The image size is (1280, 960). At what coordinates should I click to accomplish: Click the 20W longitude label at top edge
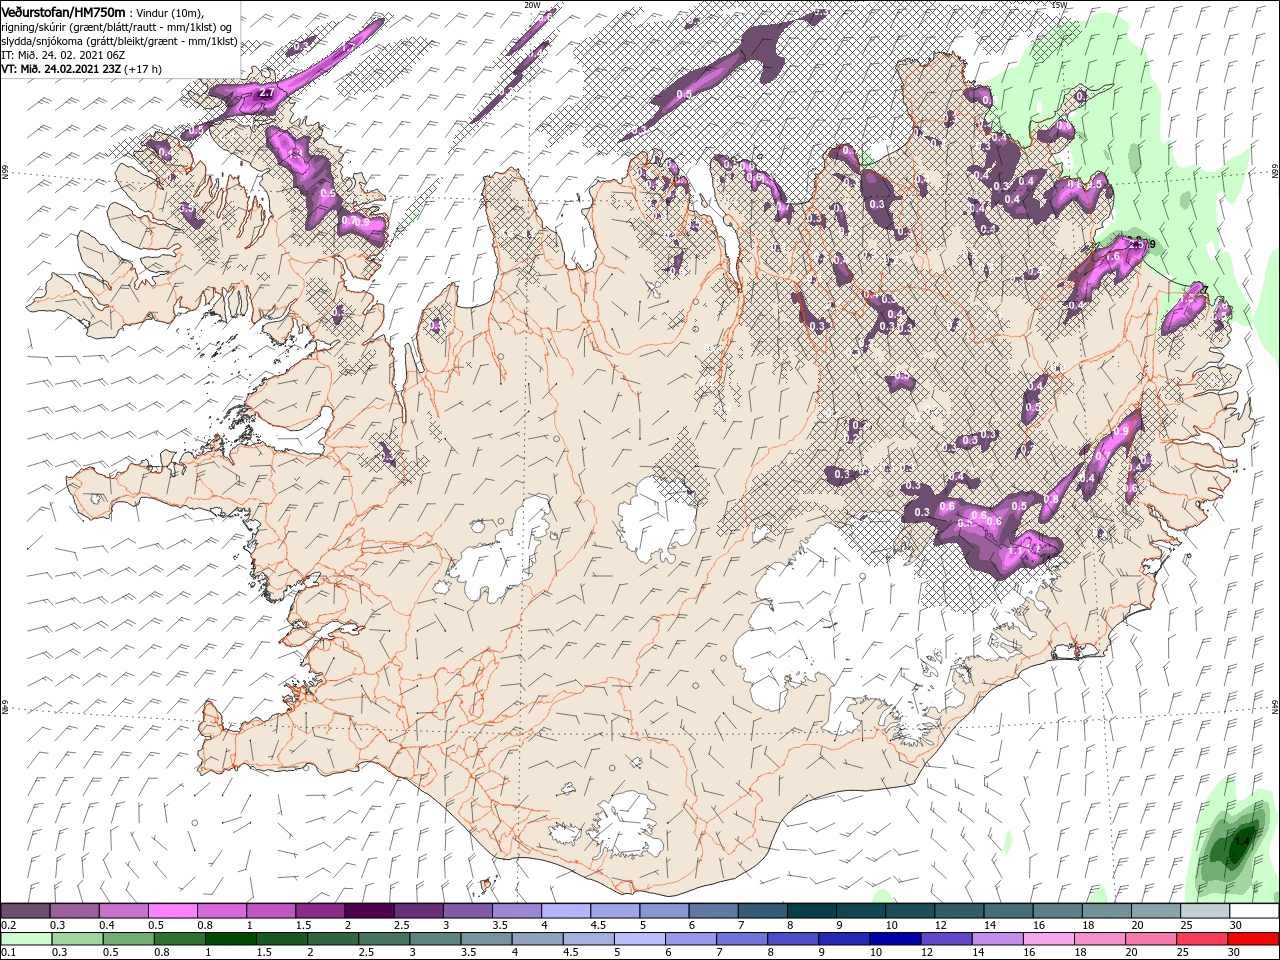pyautogui.click(x=532, y=5)
